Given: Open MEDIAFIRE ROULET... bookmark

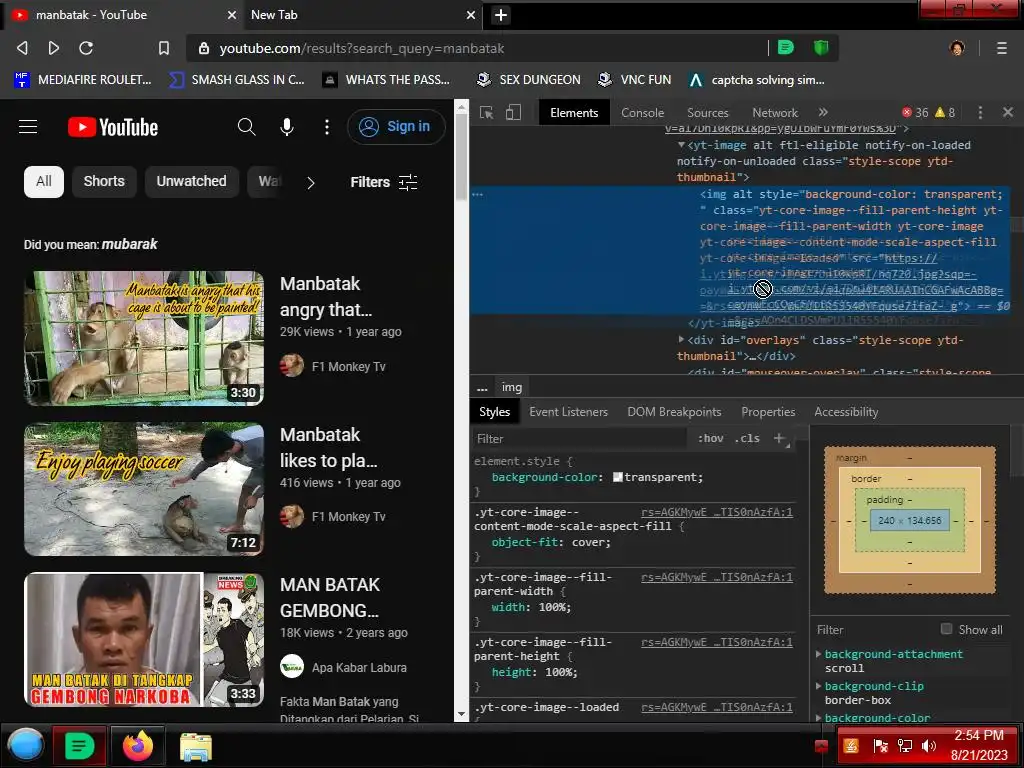Looking at the screenshot, I should pos(83,80).
